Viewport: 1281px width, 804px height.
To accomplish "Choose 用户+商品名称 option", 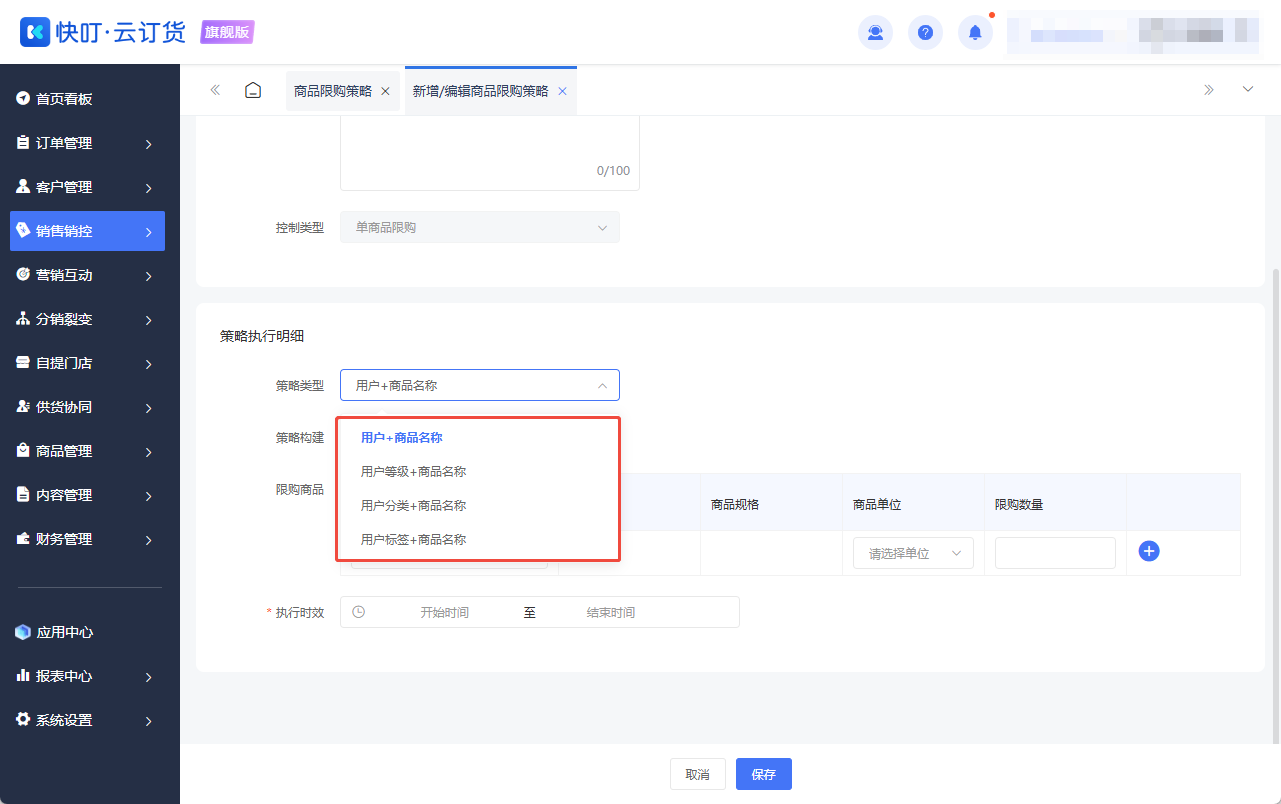I will (478, 438).
